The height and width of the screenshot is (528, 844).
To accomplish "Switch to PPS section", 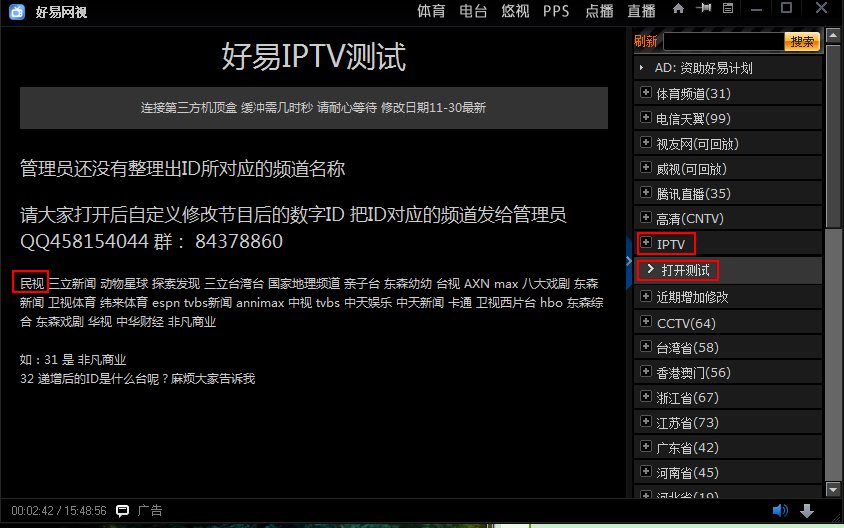I will click(556, 11).
